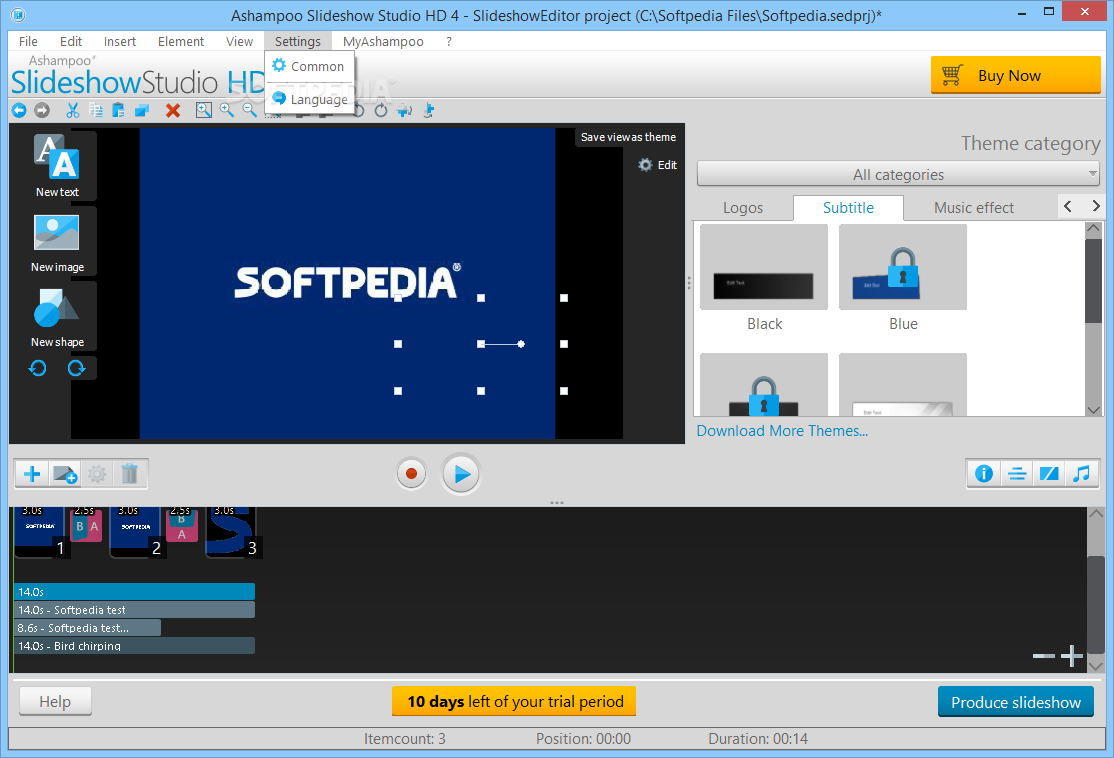Select the 14.0s Bird chirping track
The height and width of the screenshot is (758, 1114).
[134, 646]
